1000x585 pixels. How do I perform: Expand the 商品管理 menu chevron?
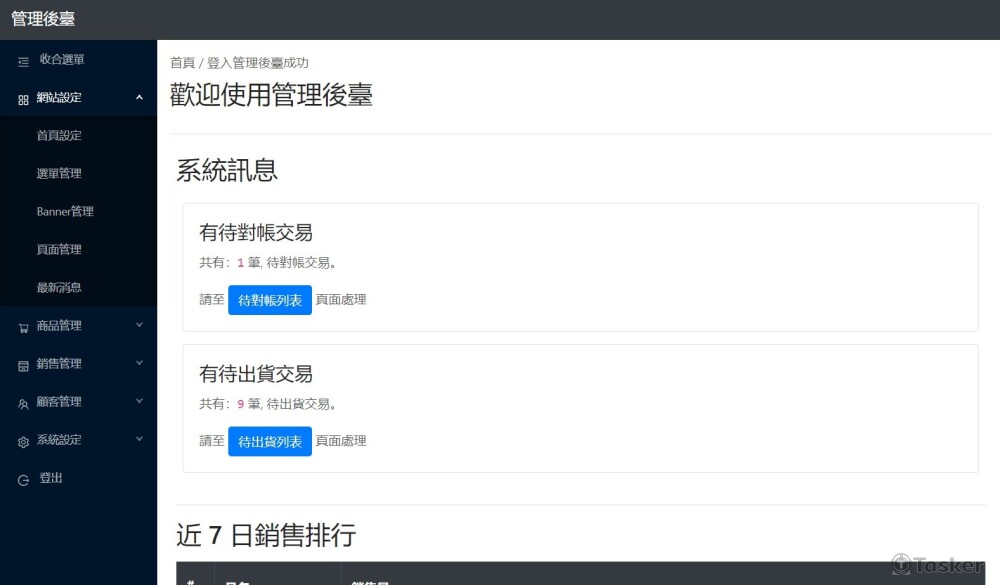point(139,325)
